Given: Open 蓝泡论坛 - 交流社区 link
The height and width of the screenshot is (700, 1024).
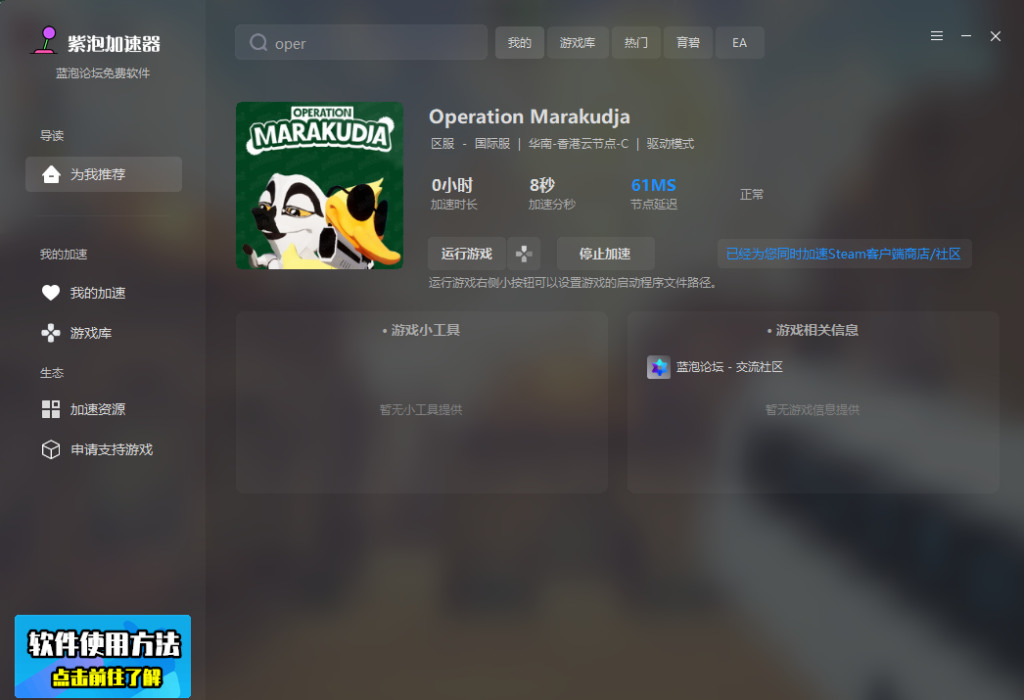Looking at the screenshot, I should (x=729, y=367).
